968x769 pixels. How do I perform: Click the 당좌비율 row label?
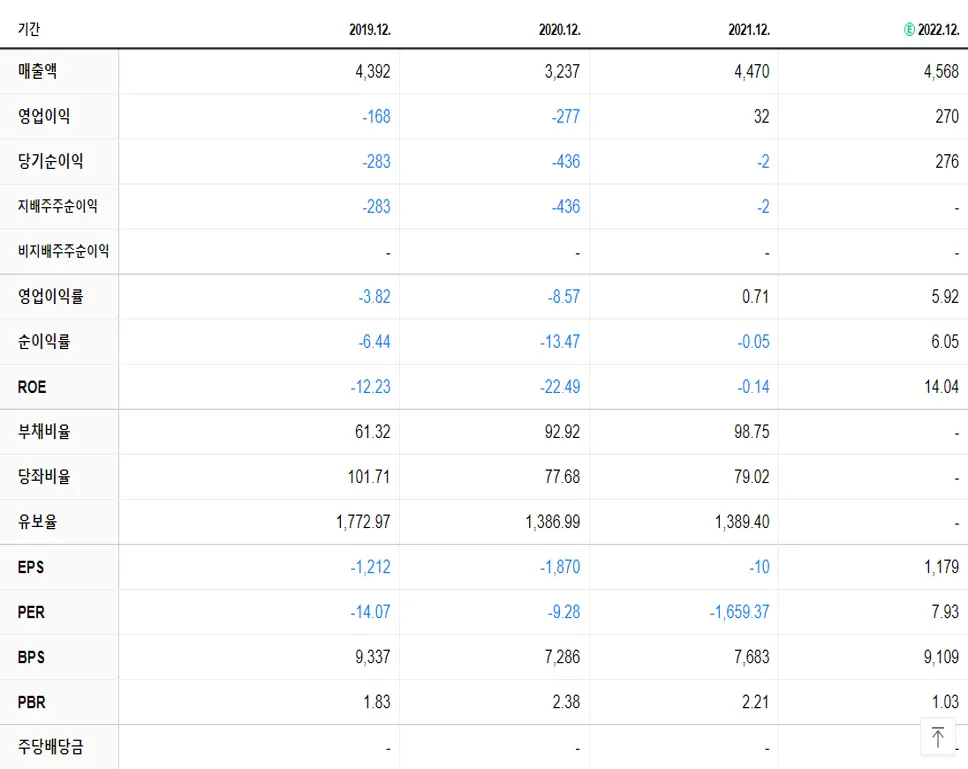[44, 476]
